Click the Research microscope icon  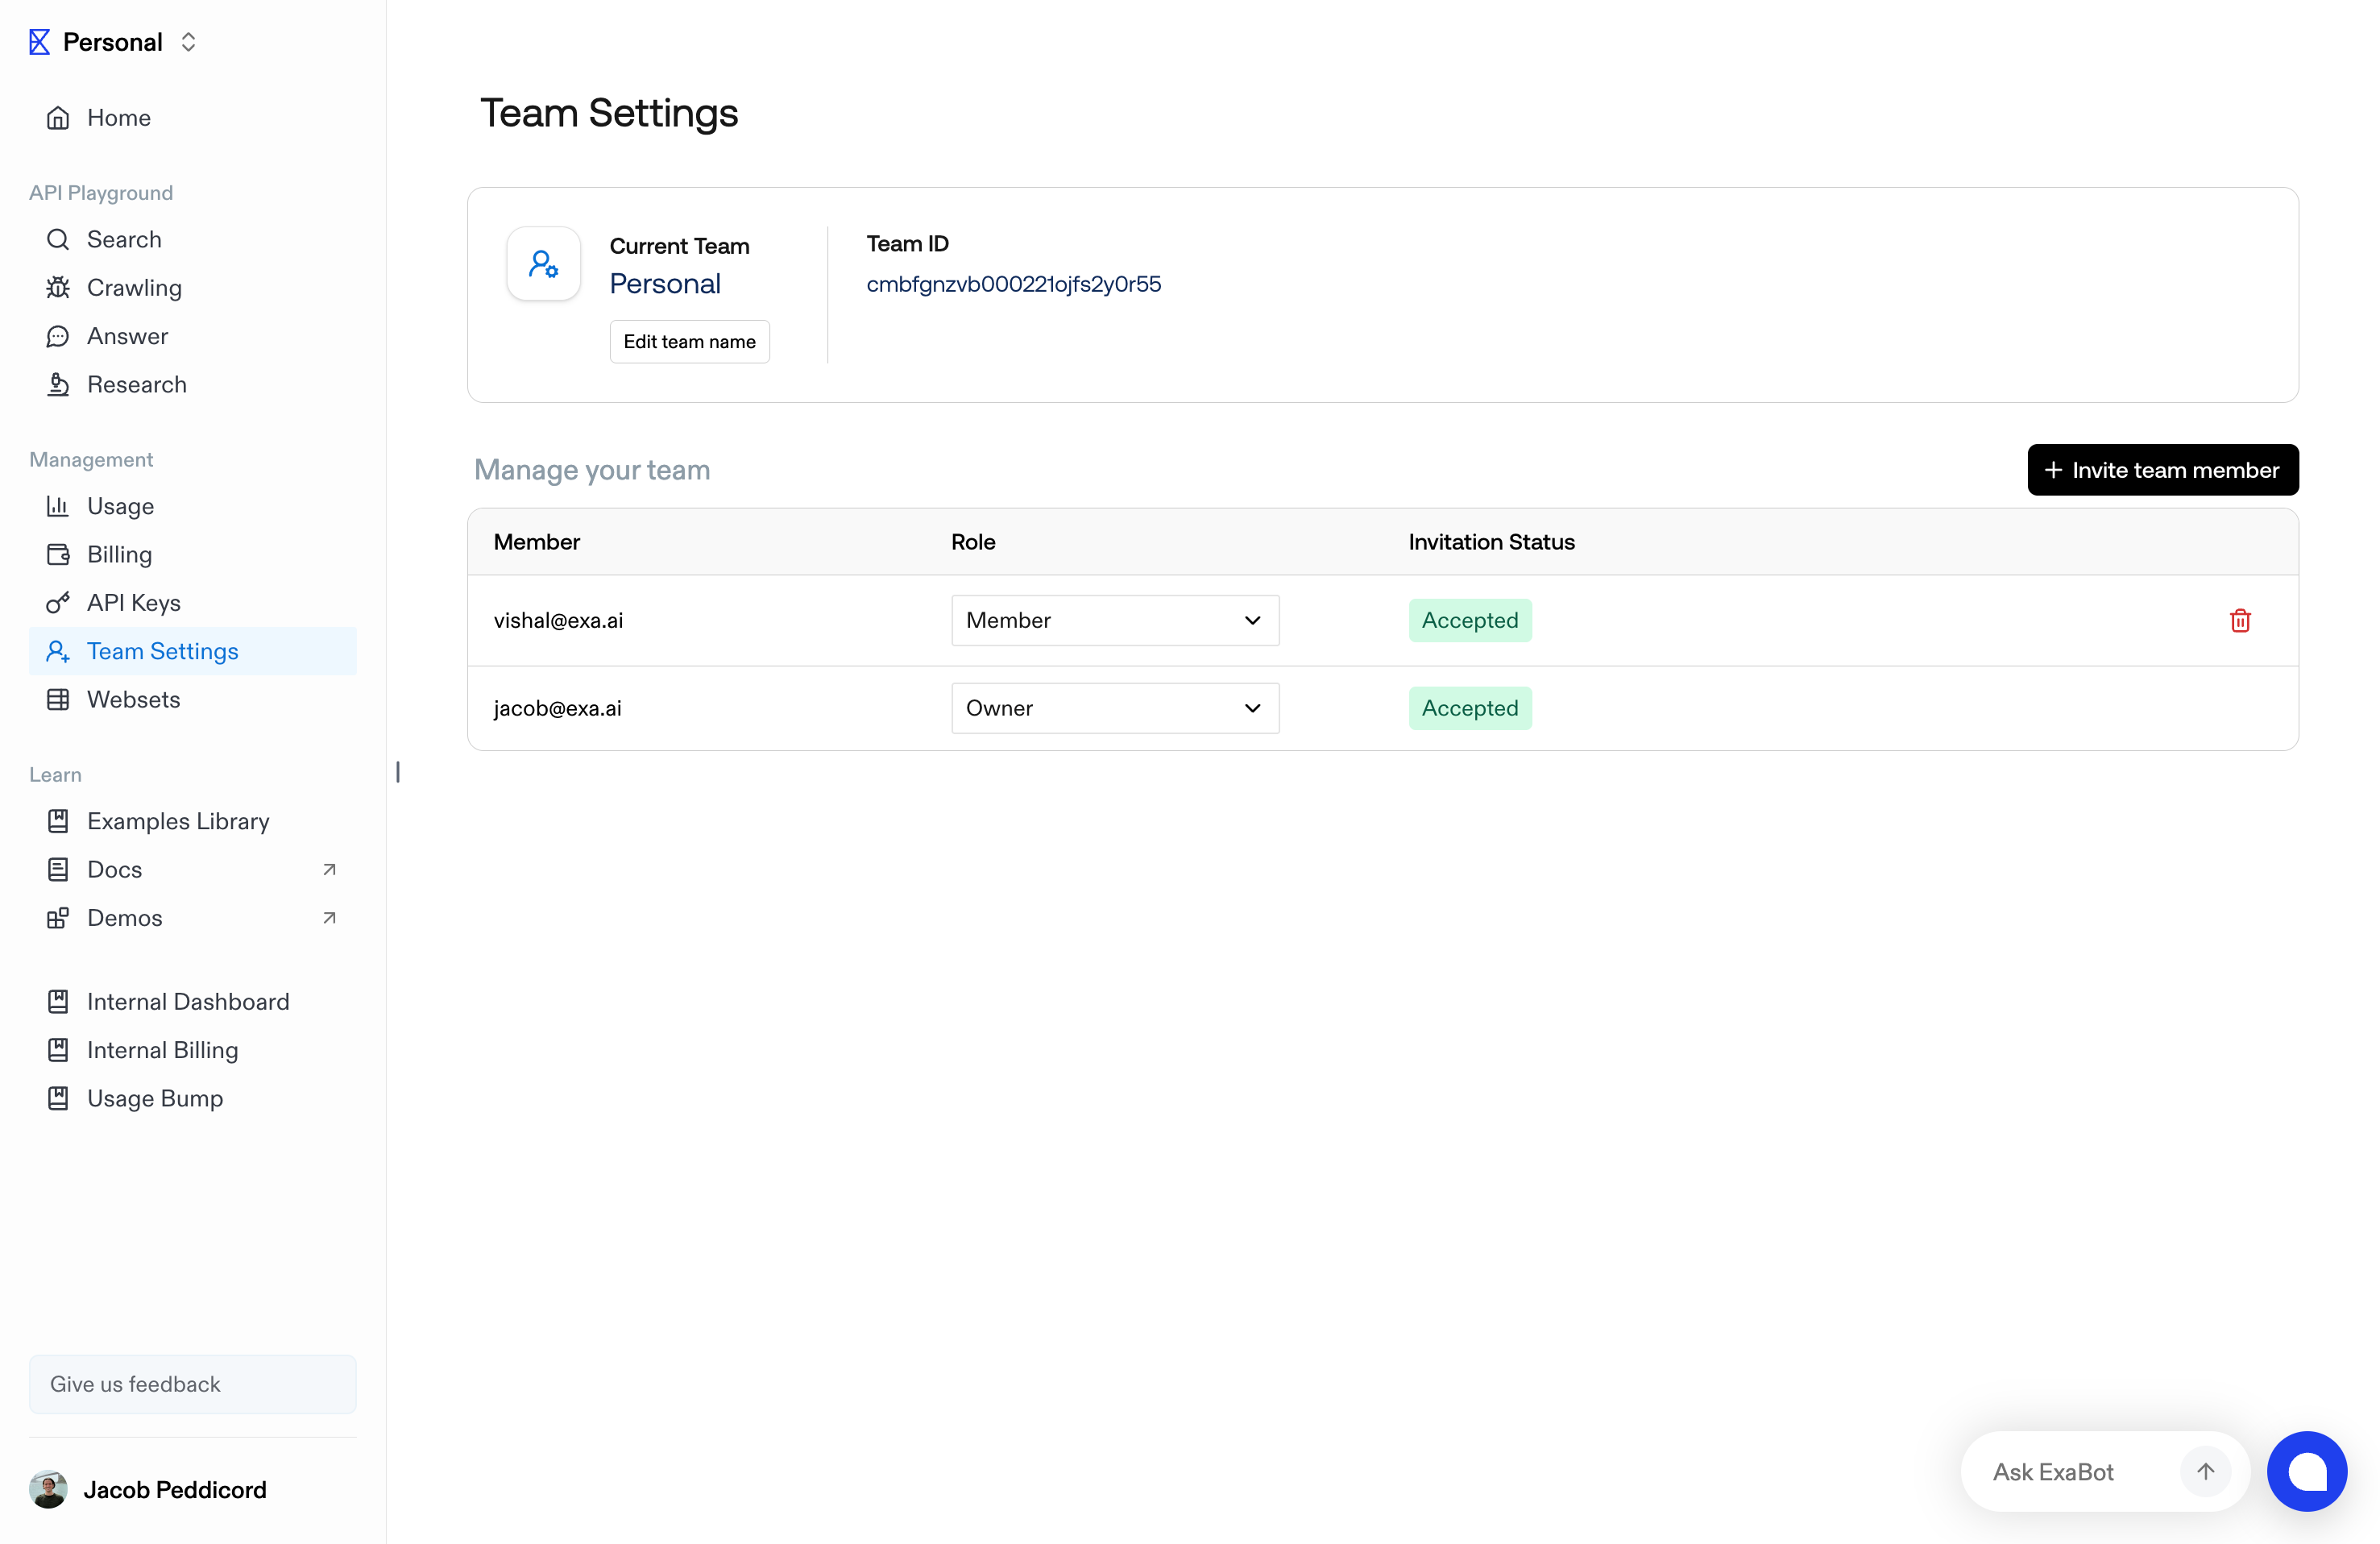coord(58,385)
